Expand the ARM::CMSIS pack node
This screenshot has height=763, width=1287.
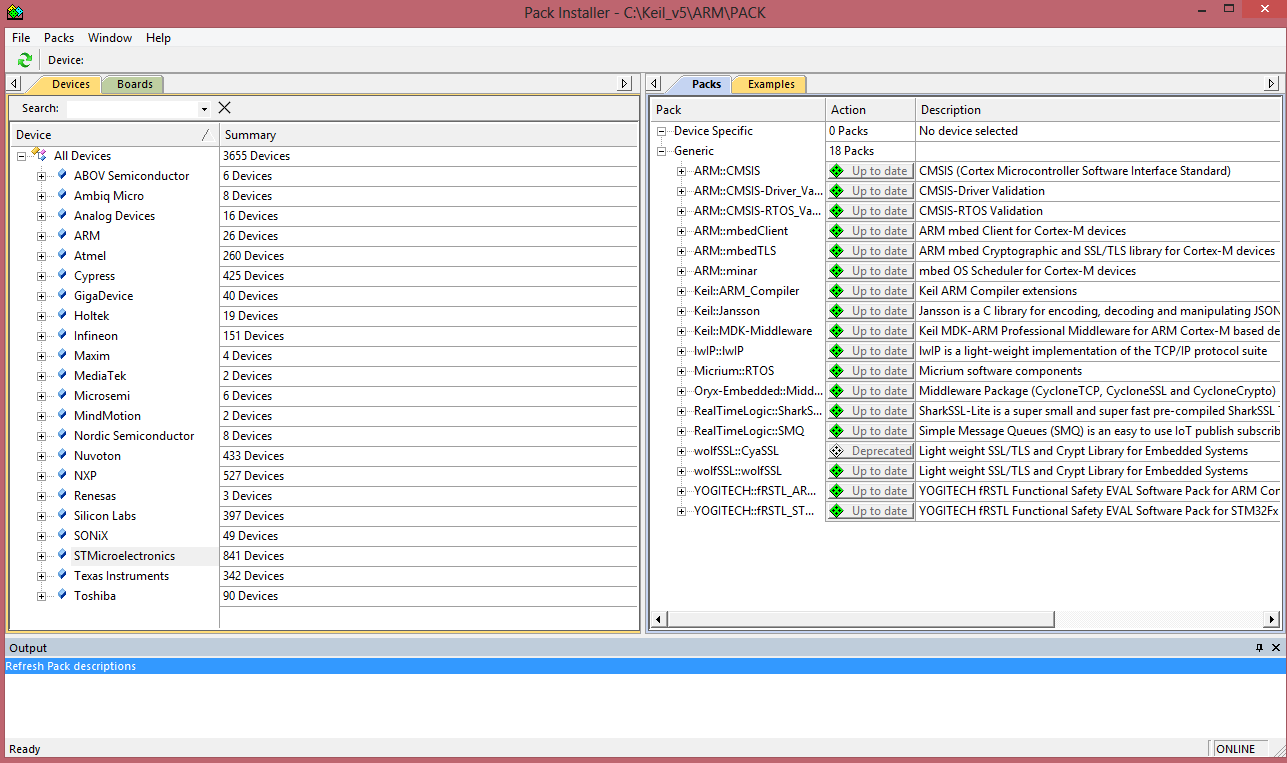click(682, 171)
